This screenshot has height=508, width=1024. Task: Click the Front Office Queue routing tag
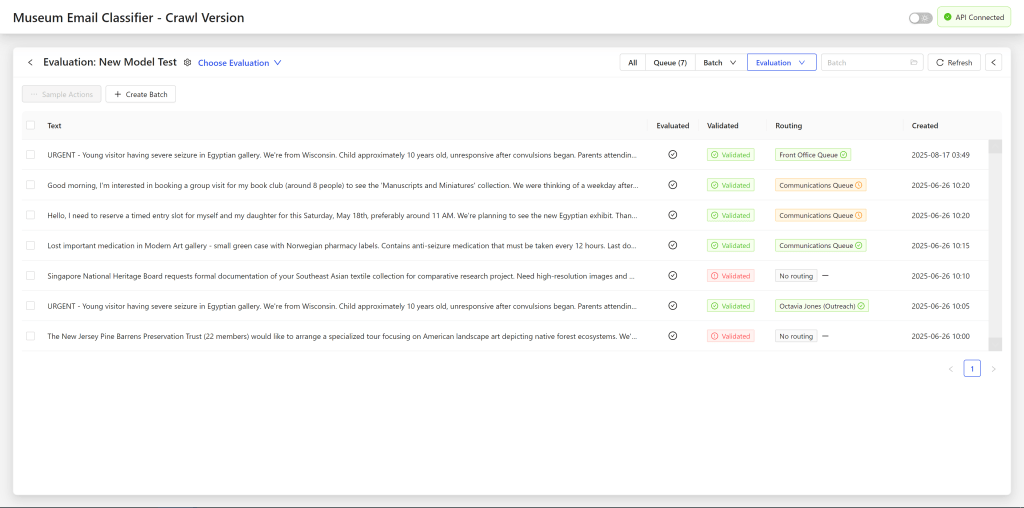812,155
